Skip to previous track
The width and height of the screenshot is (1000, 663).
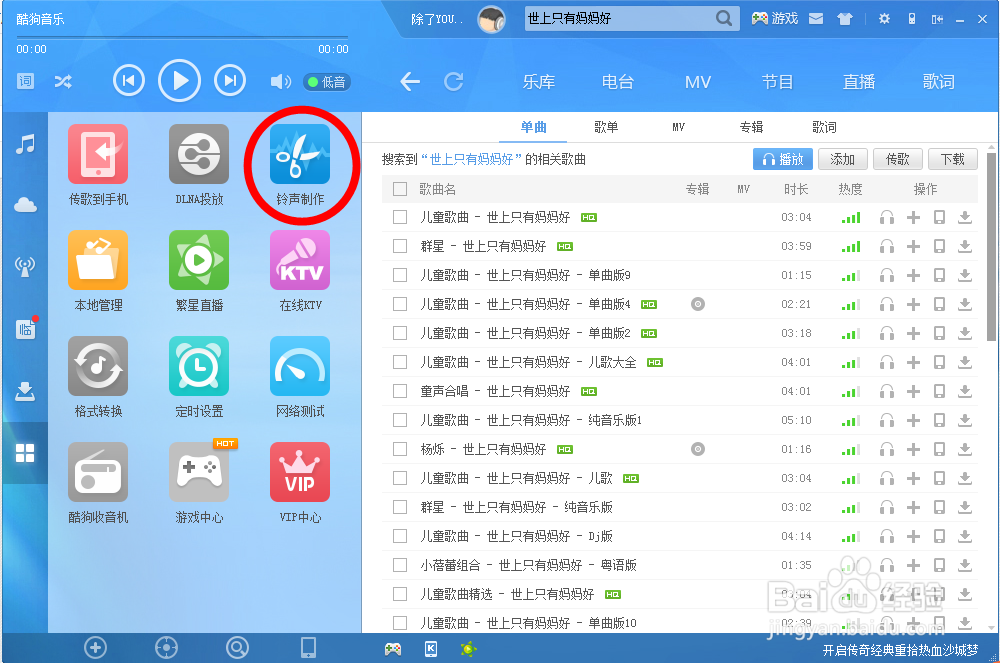pos(129,80)
